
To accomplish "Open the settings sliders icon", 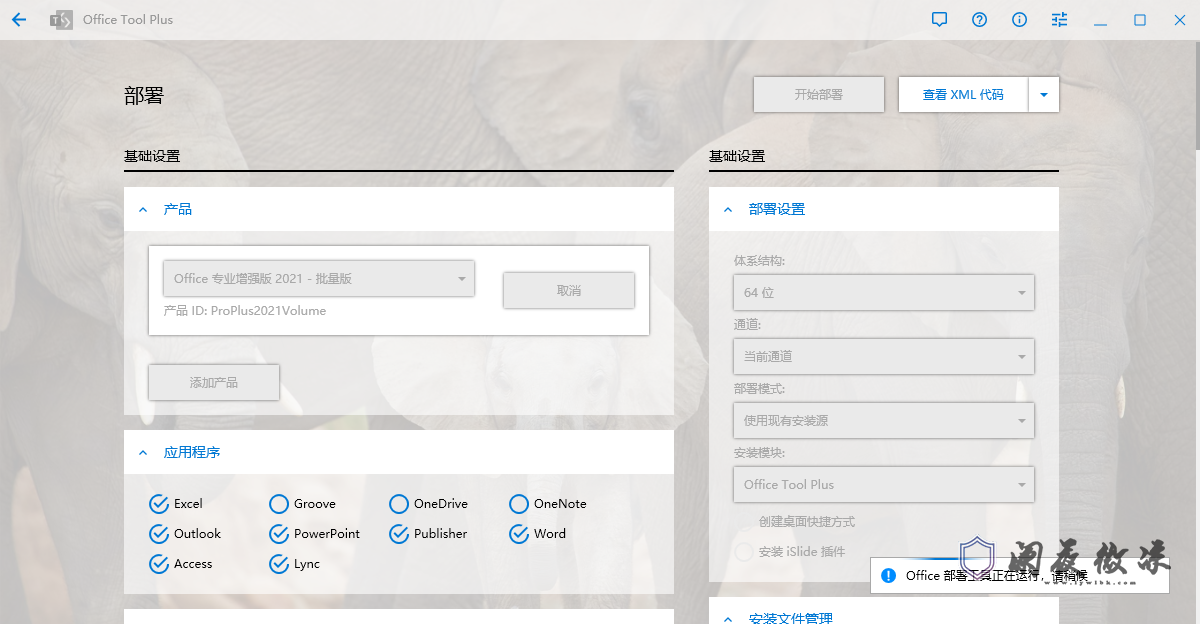I will [1059, 20].
